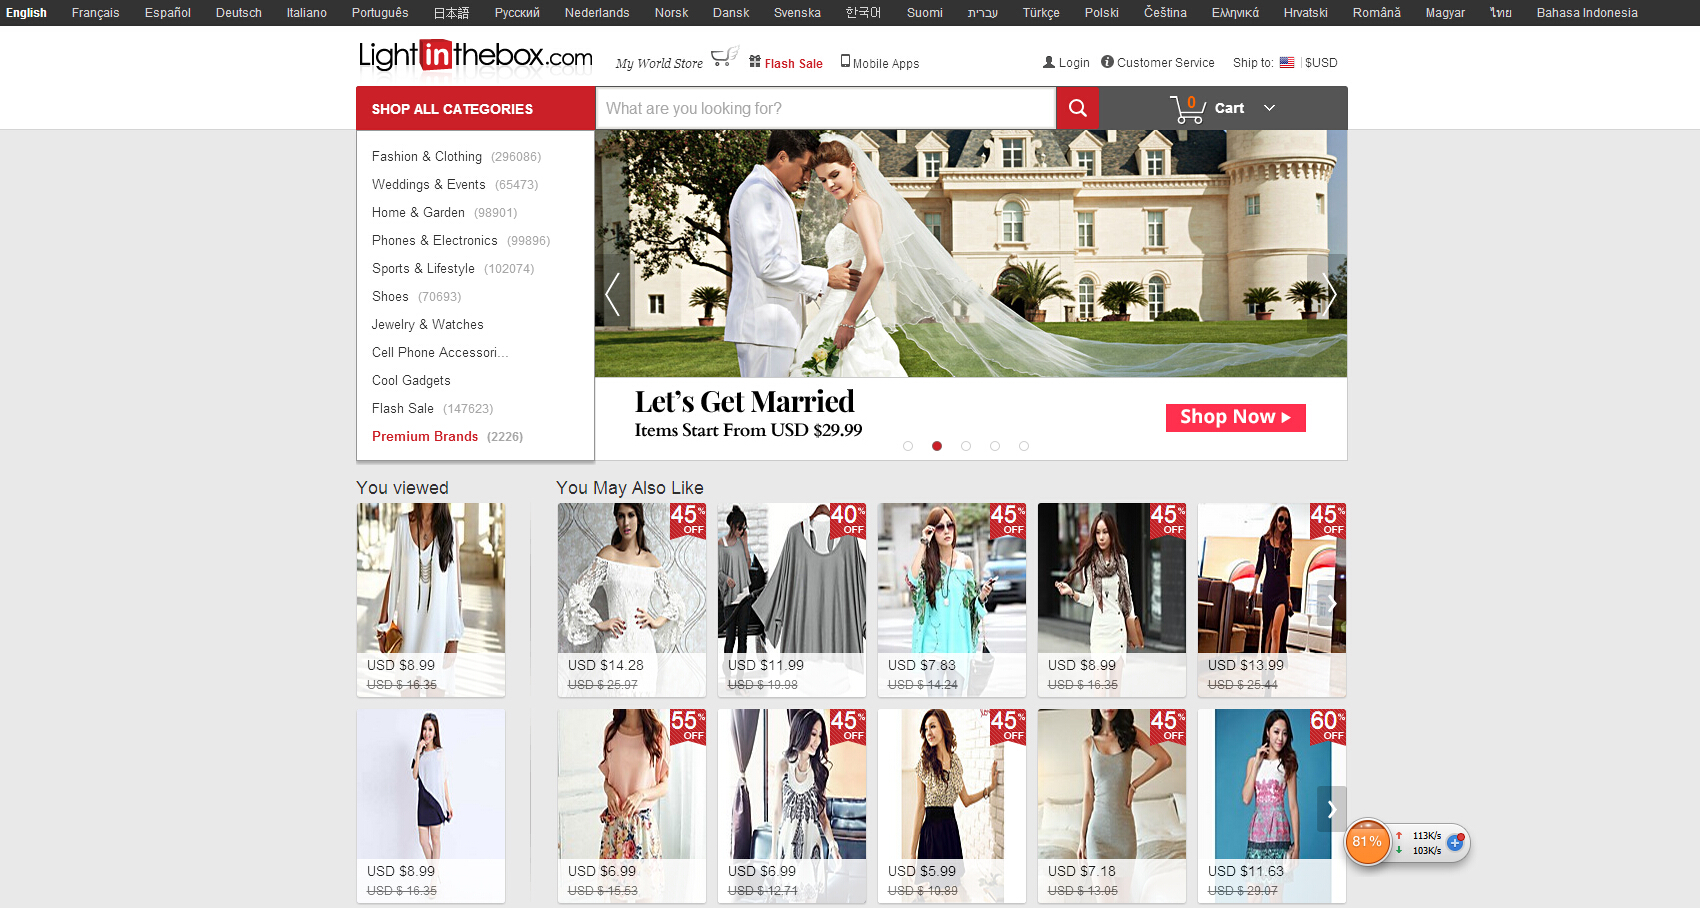Click the product search input field
Screen dimensions: 1700x908
click(825, 108)
